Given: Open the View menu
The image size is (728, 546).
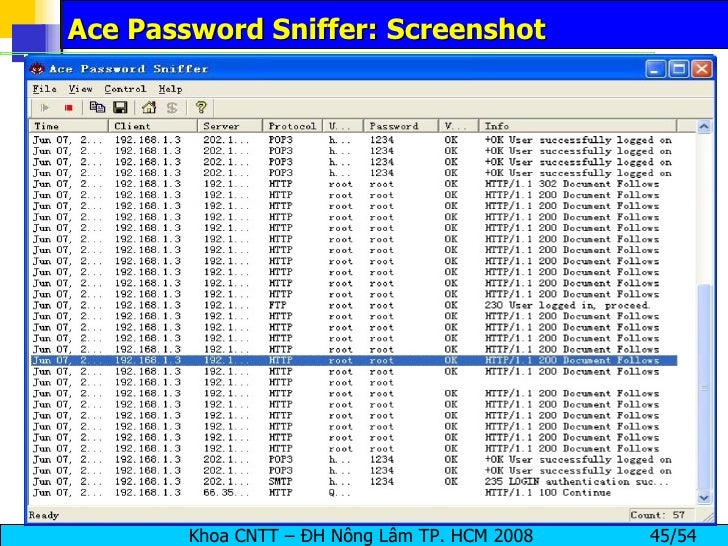Looking at the screenshot, I should [80, 89].
